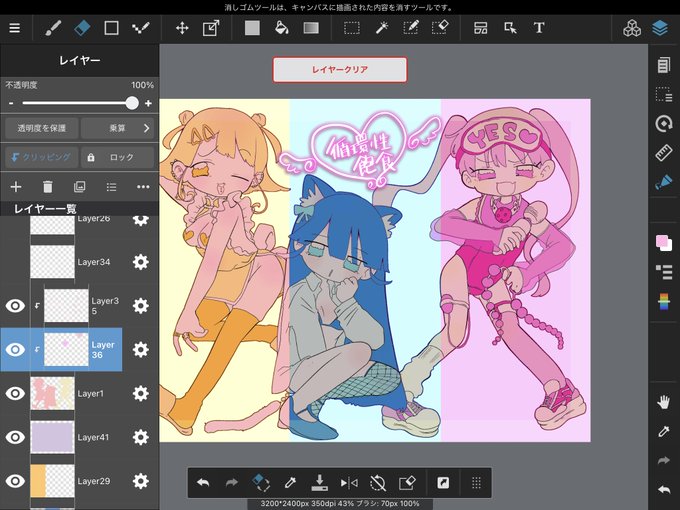Toggle the layer ロック option
The height and width of the screenshot is (510, 680).
click(x=118, y=157)
